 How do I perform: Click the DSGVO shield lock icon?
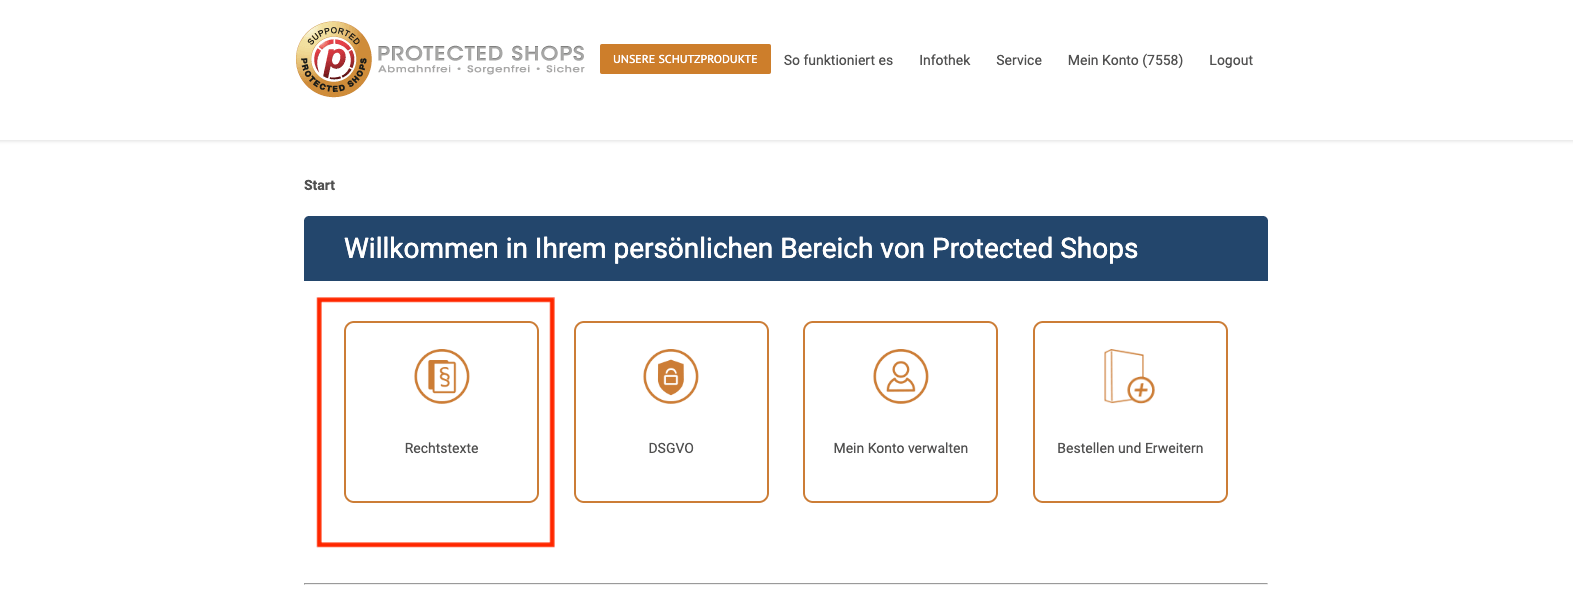(x=671, y=376)
